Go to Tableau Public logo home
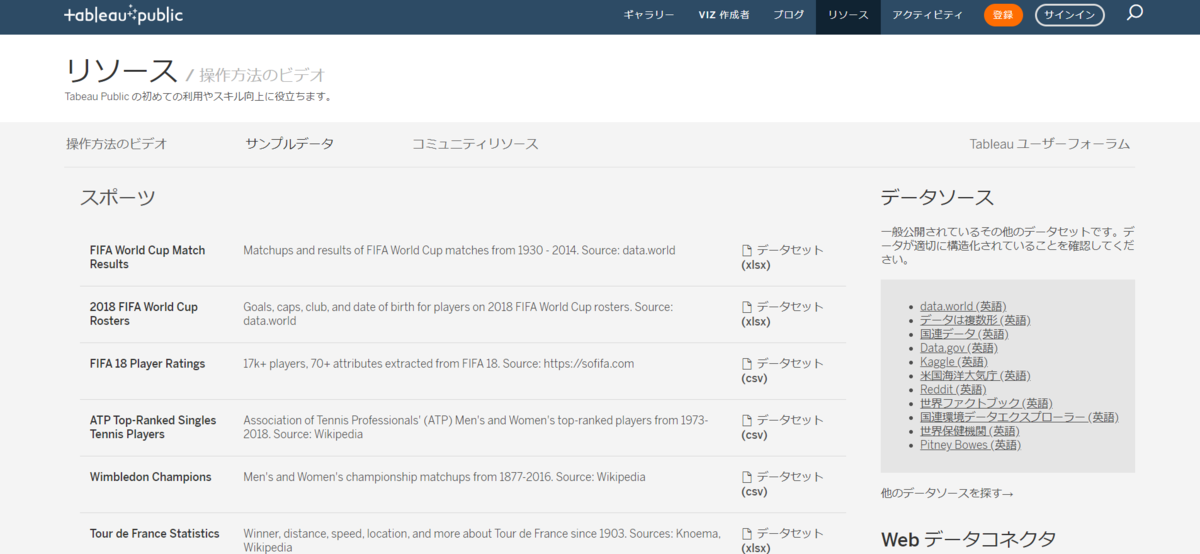Image resolution: width=1200 pixels, height=554 pixels. tap(123, 15)
